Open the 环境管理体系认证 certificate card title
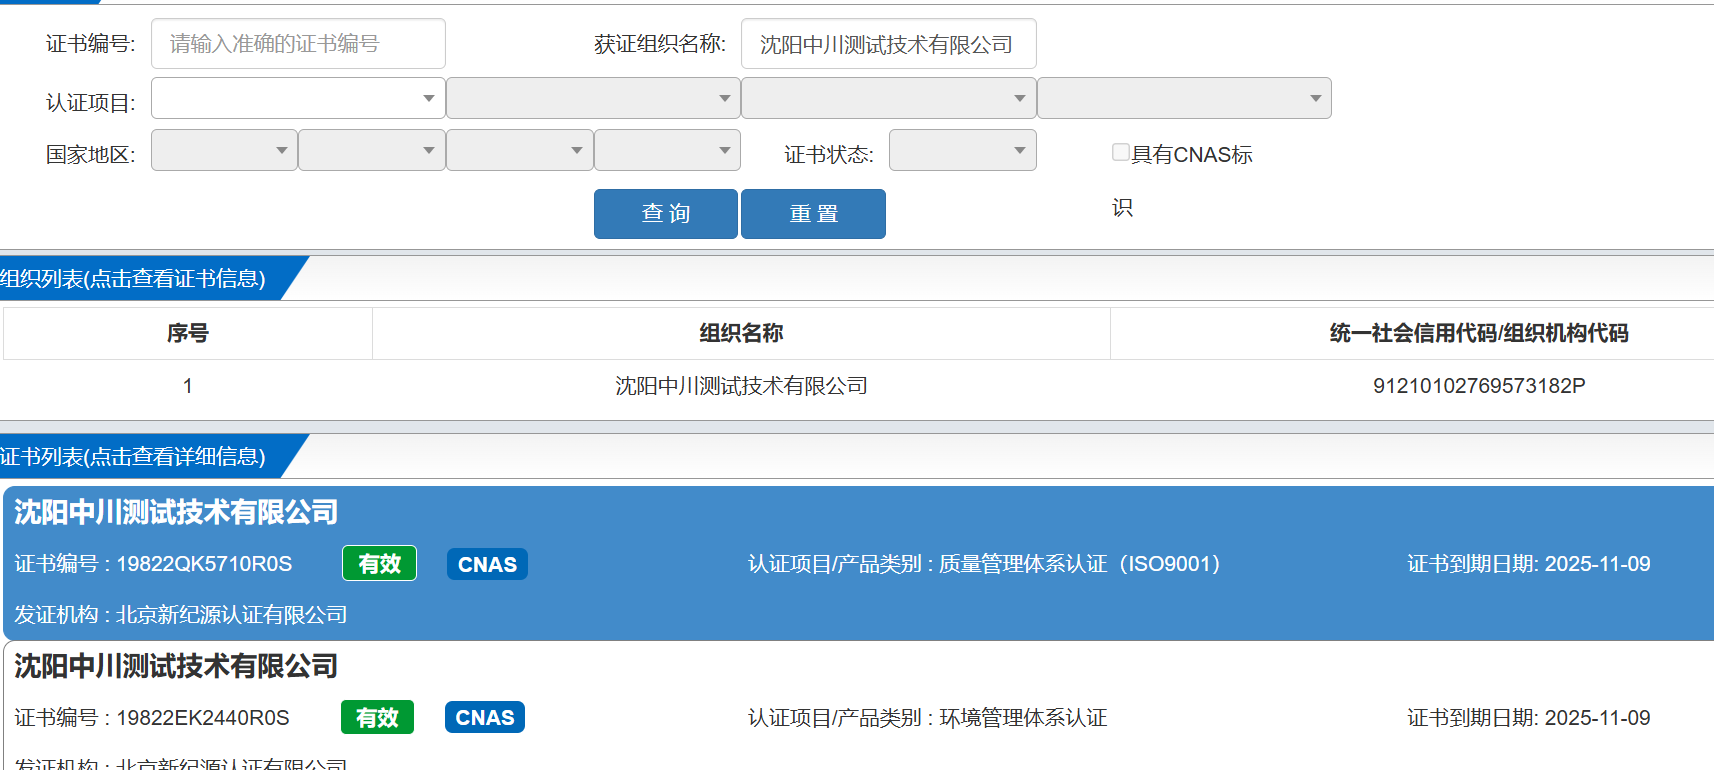 (x=176, y=666)
